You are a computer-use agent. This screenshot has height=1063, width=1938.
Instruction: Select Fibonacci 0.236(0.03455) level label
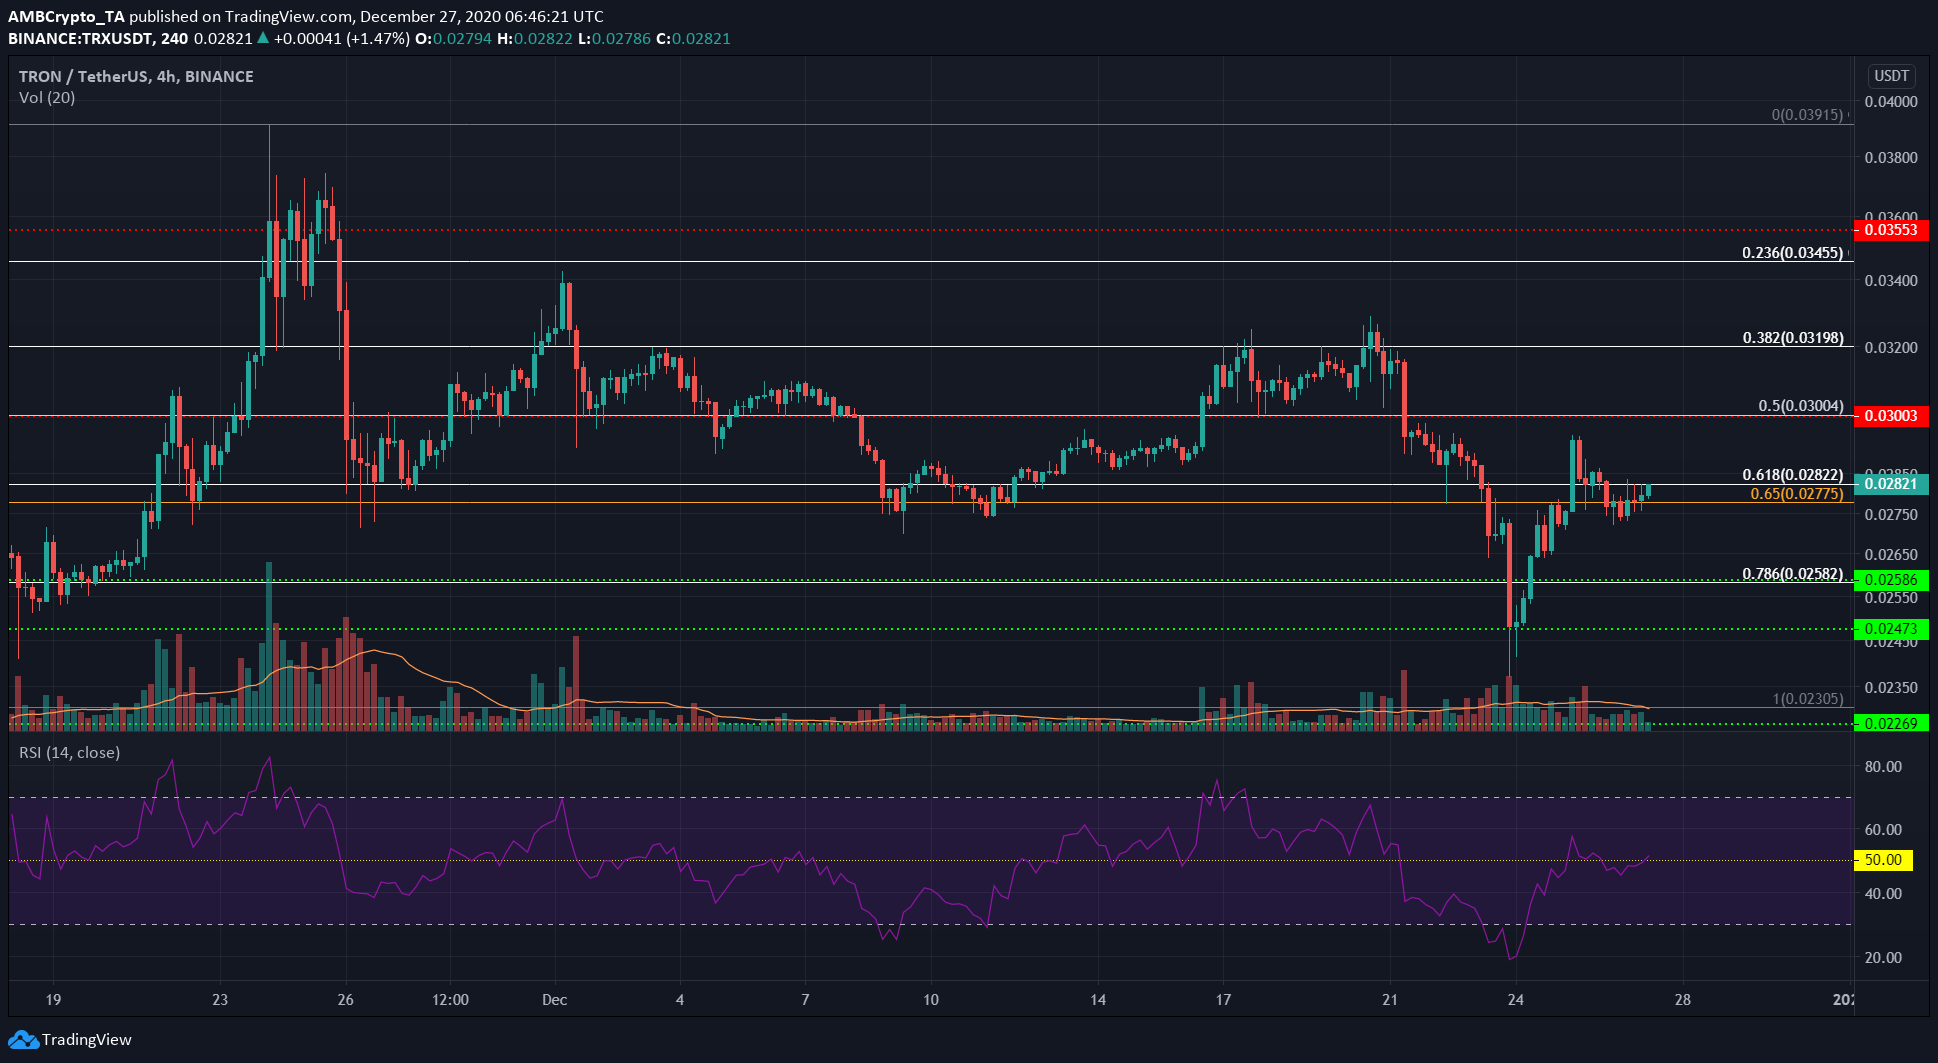click(1792, 253)
